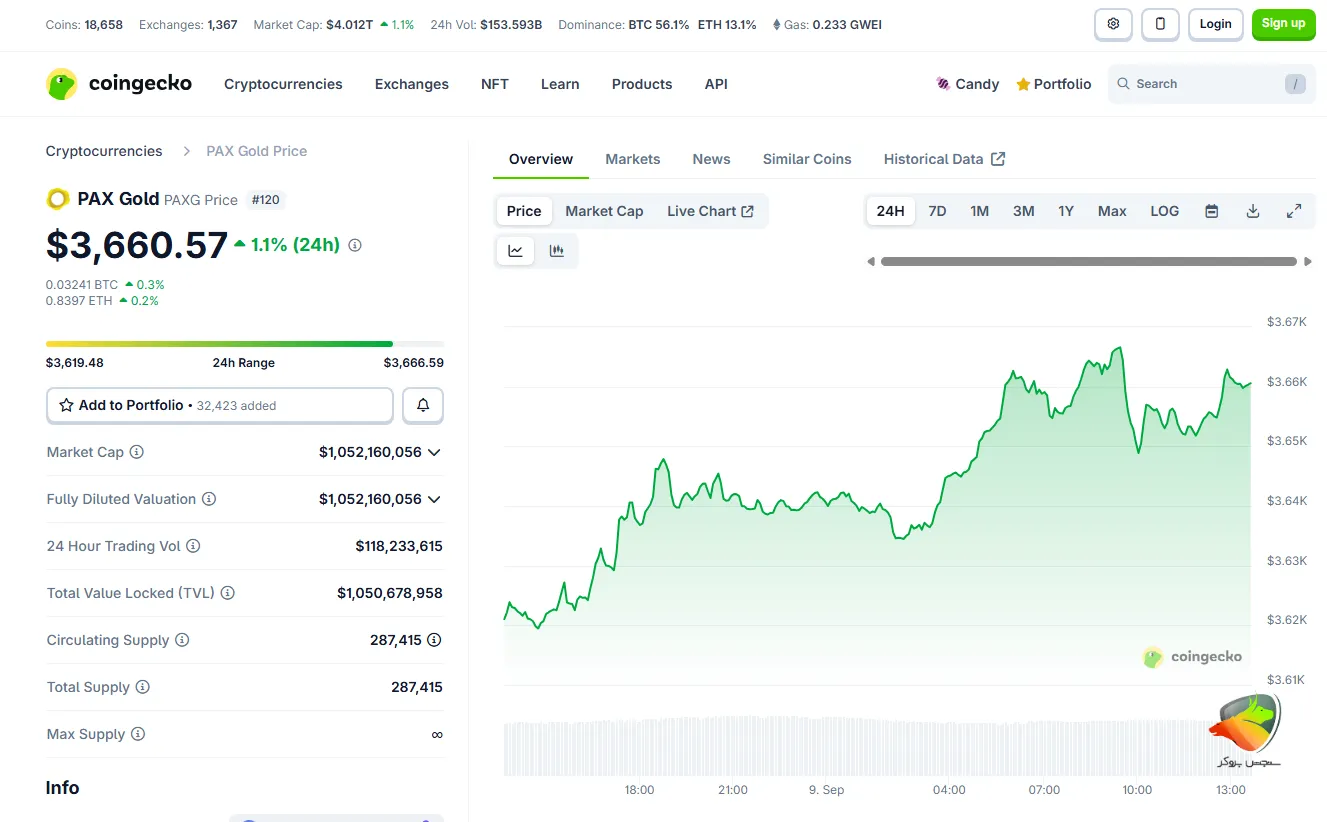Open the Similar Coins tab

tap(806, 159)
